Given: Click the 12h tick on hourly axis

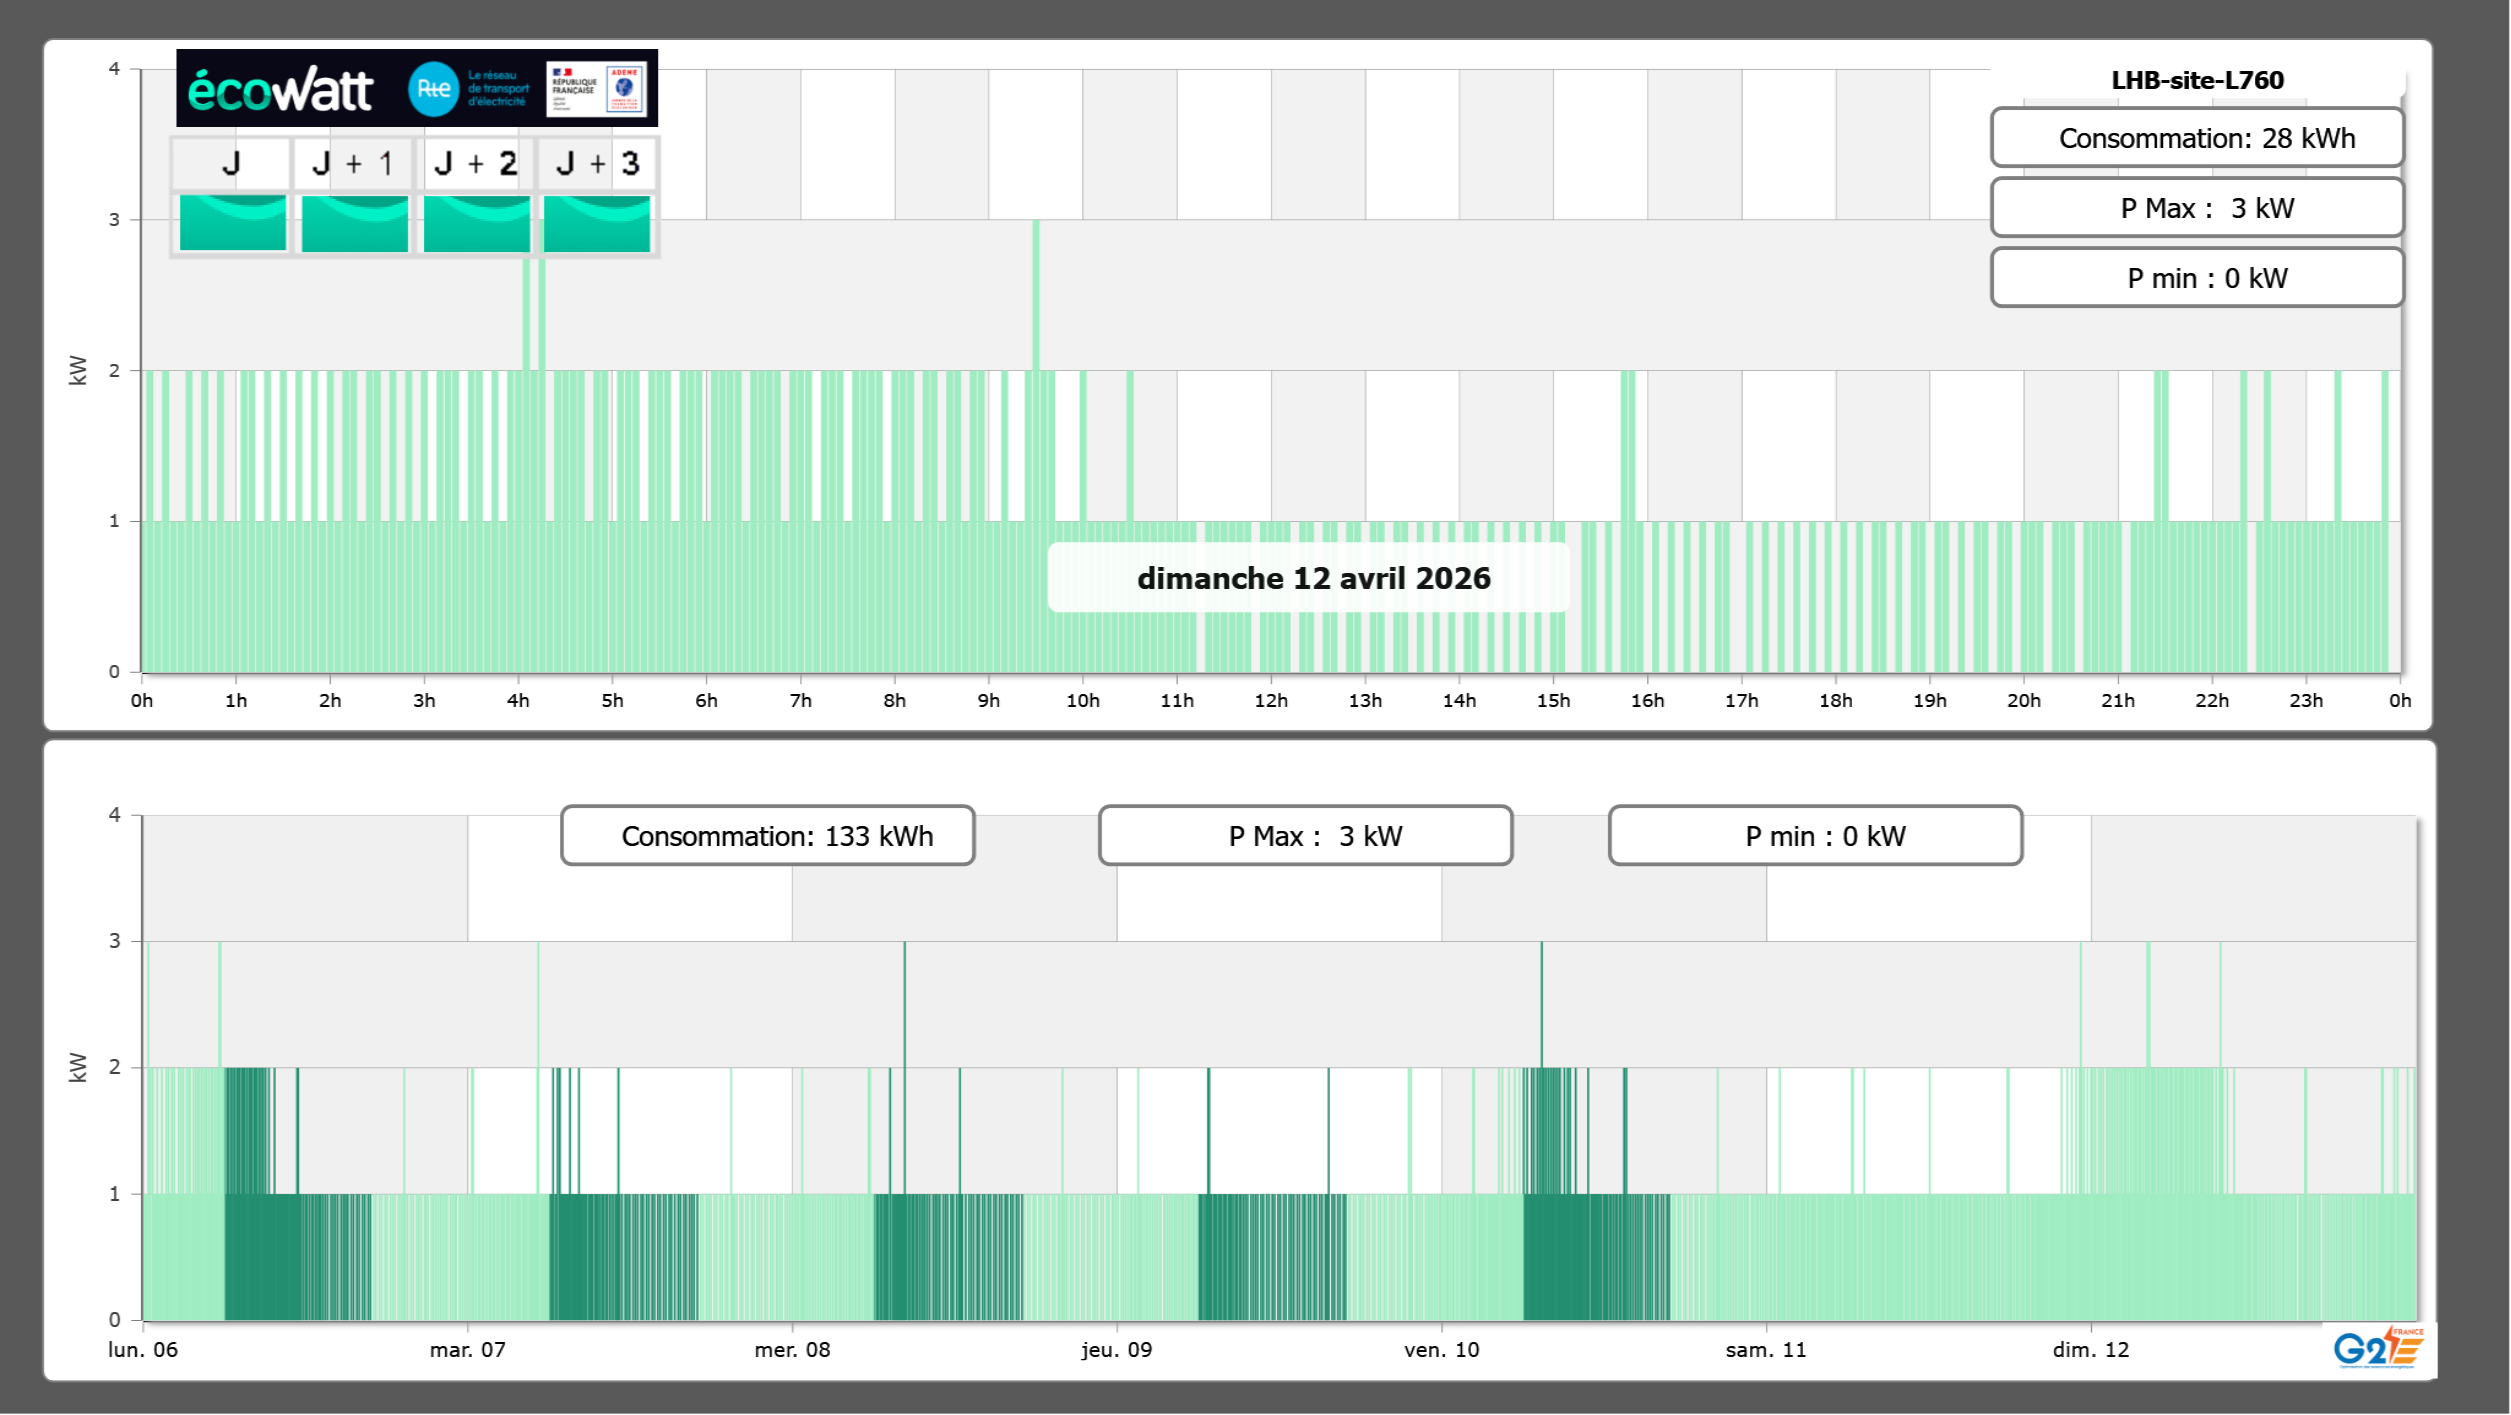Looking at the screenshot, I should tap(1270, 700).
